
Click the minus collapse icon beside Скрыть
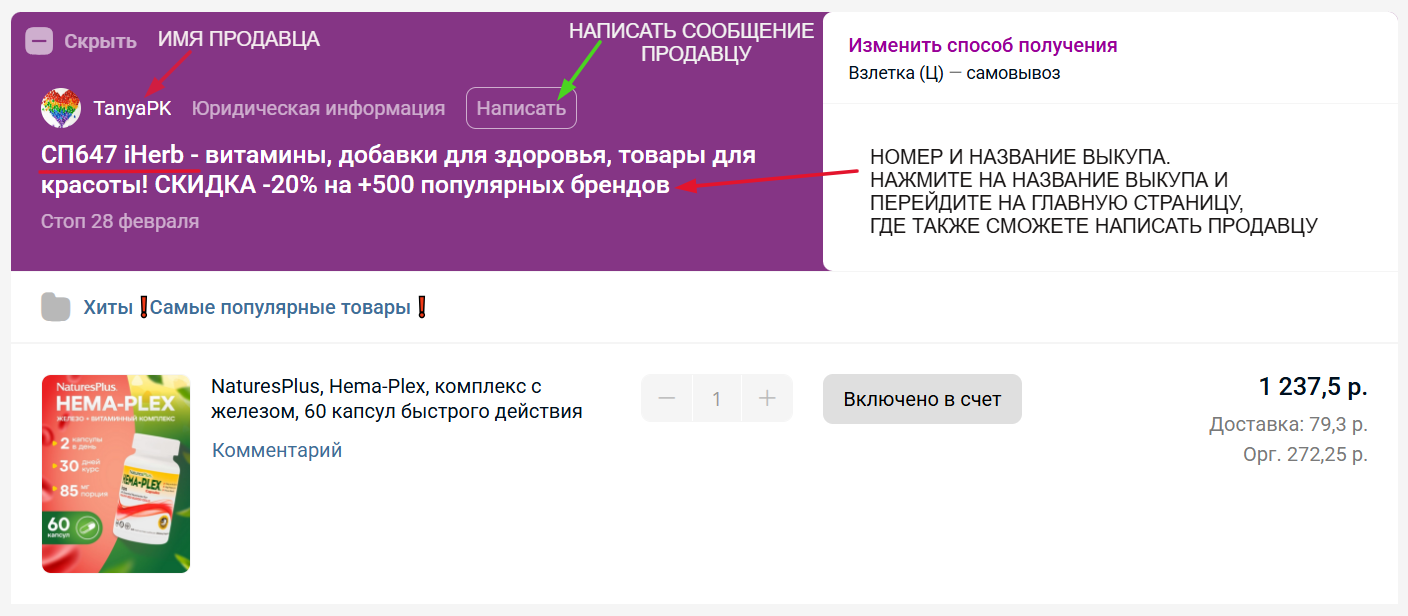40,41
